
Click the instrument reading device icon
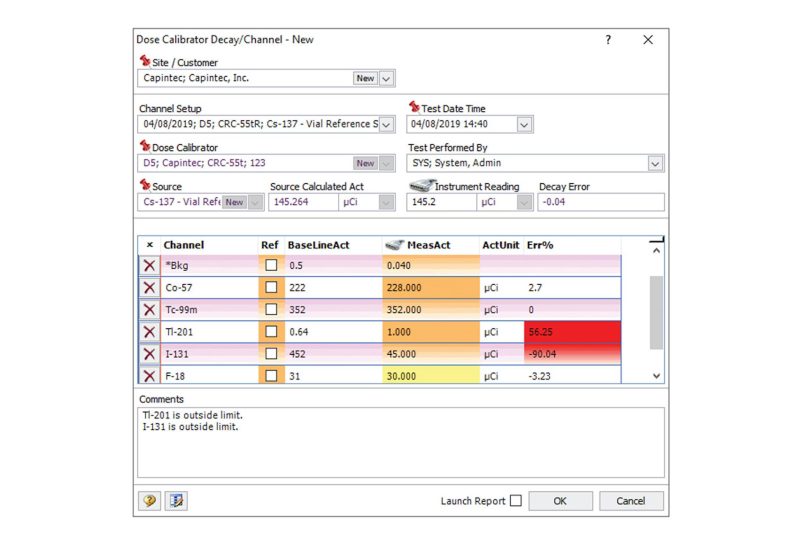pyautogui.click(x=421, y=186)
